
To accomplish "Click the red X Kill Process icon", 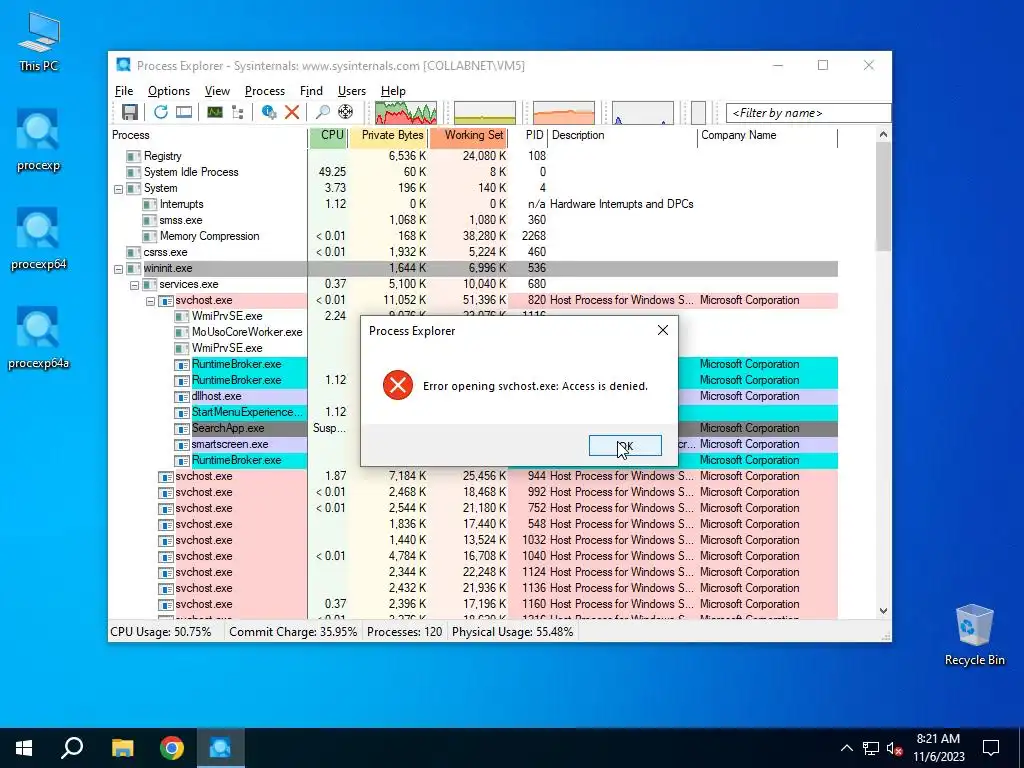I will [292, 112].
